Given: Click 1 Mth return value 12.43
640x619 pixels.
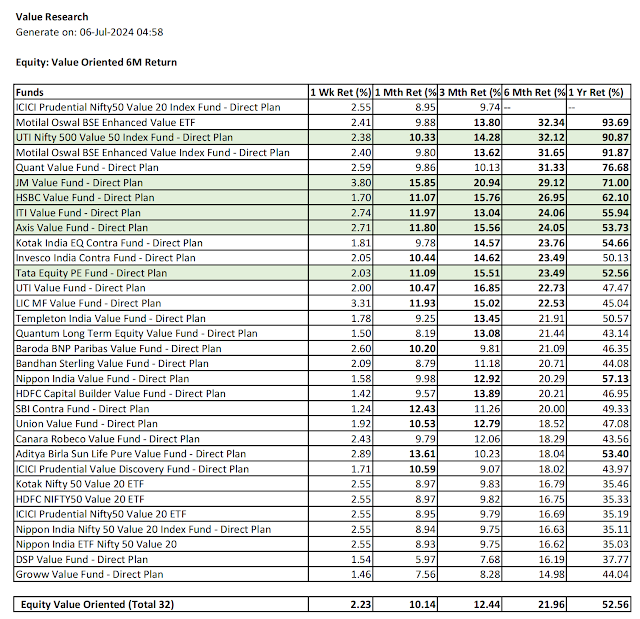Looking at the screenshot, I should (422, 409).
